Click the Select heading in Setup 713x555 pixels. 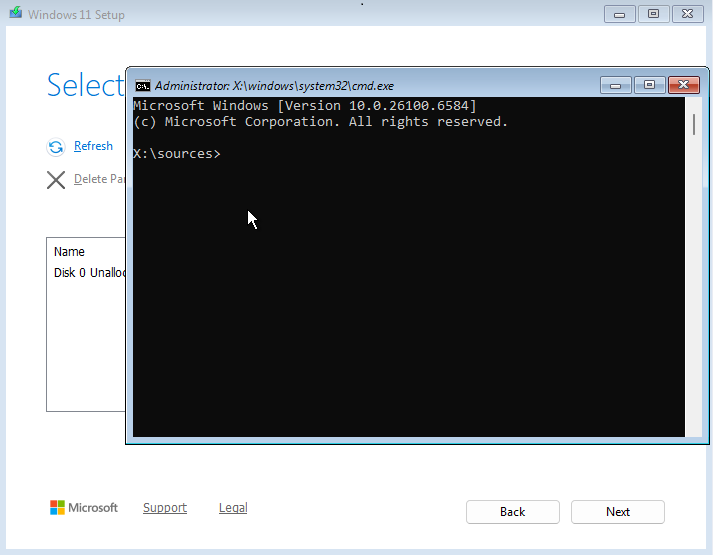pos(86,85)
